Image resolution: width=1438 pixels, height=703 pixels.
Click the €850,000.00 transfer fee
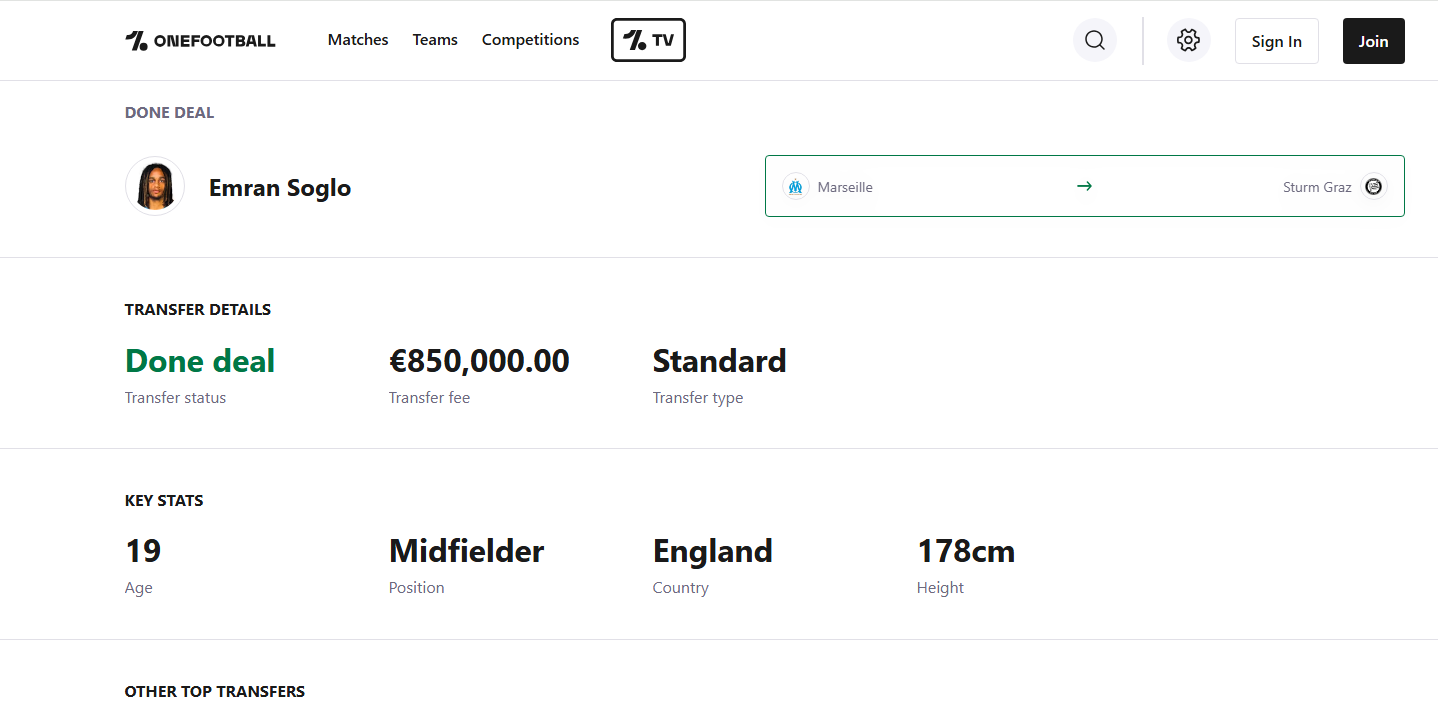pyautogui.click(x=479, y=361)
